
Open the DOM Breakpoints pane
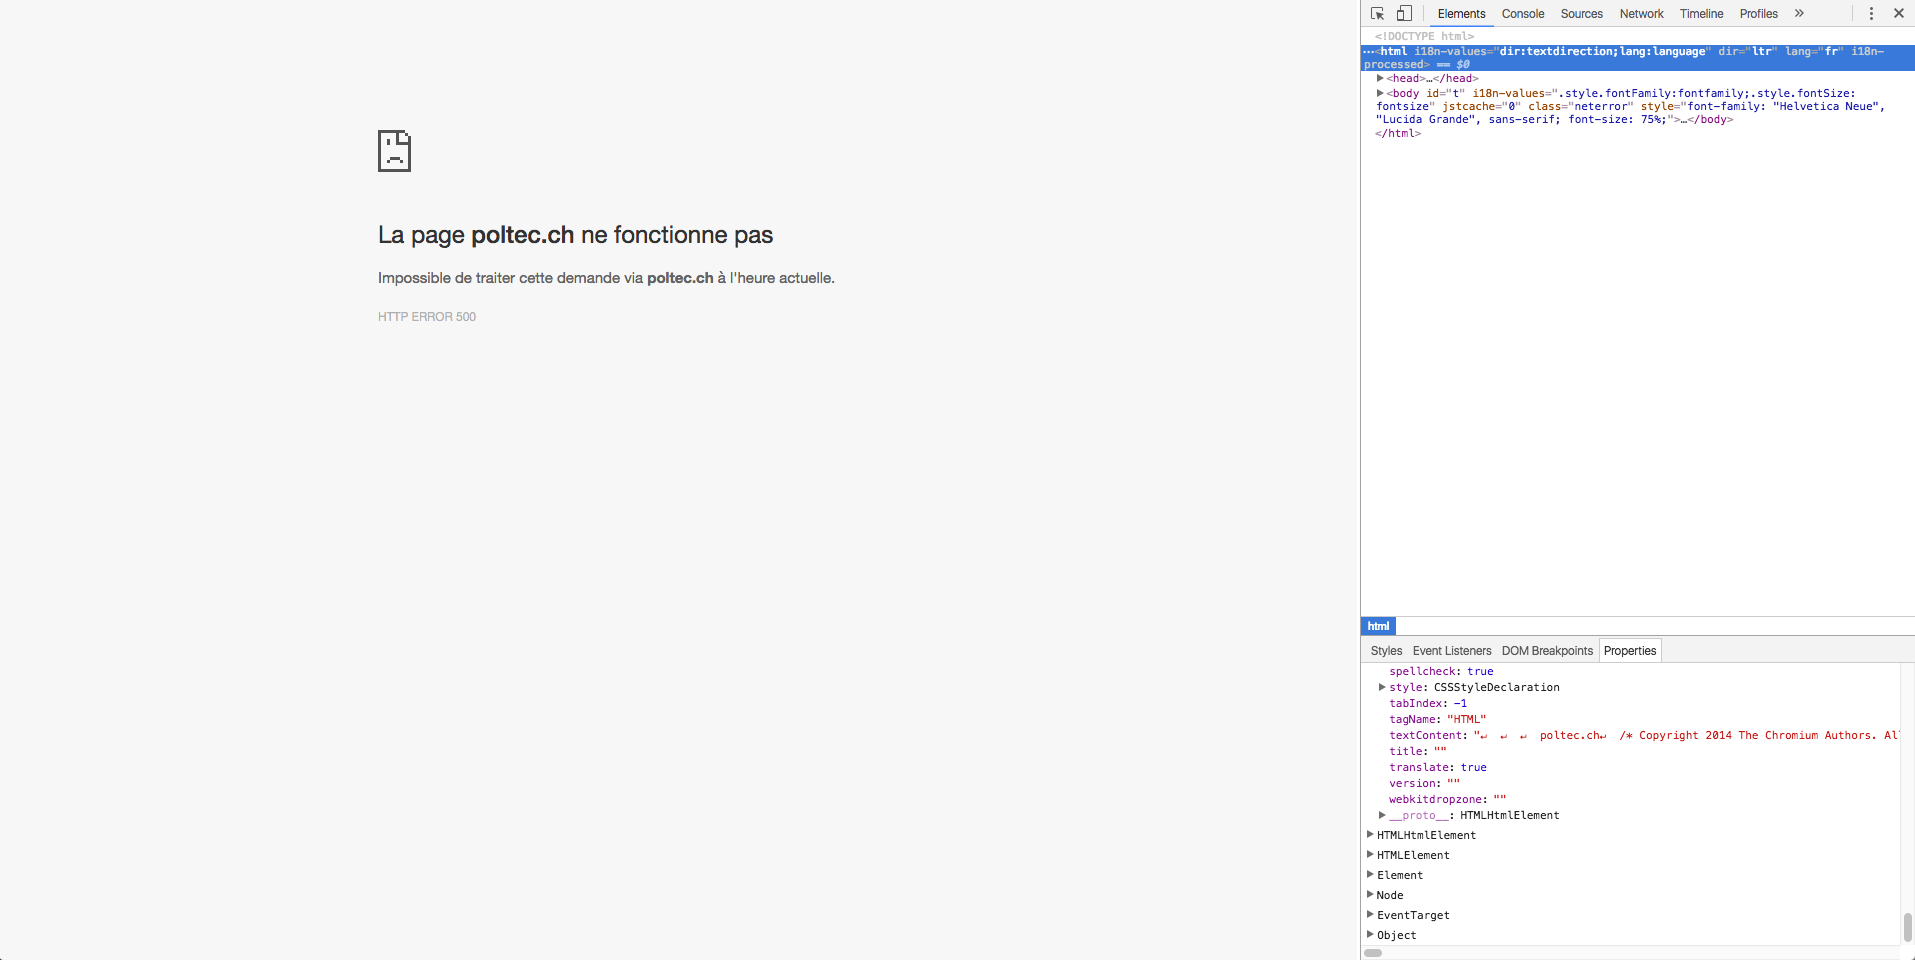pos(1547,651)
